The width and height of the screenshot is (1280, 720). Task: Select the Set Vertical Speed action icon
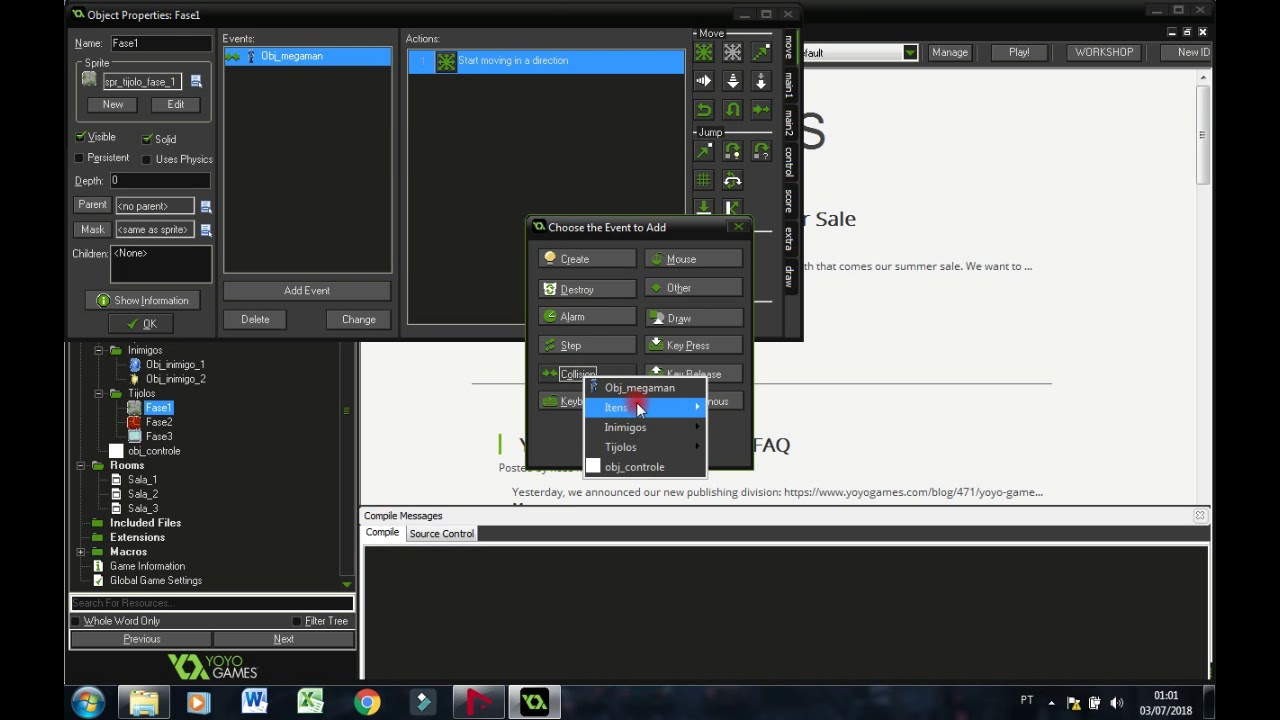pyautogui.click(x=733, y=81)
